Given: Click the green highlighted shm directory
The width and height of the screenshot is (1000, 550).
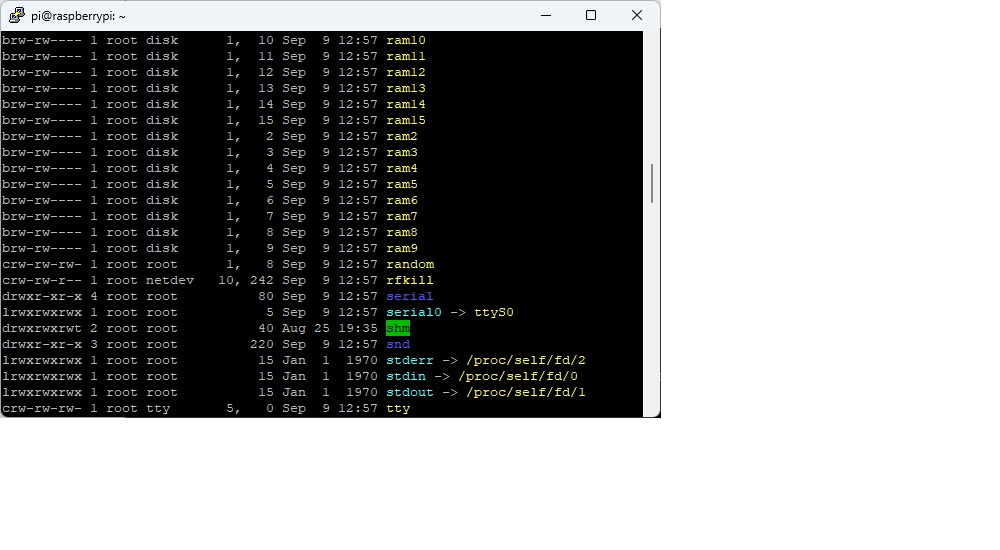Looking at the screenshot, I should pyautogui.click(x=398, y=328).
